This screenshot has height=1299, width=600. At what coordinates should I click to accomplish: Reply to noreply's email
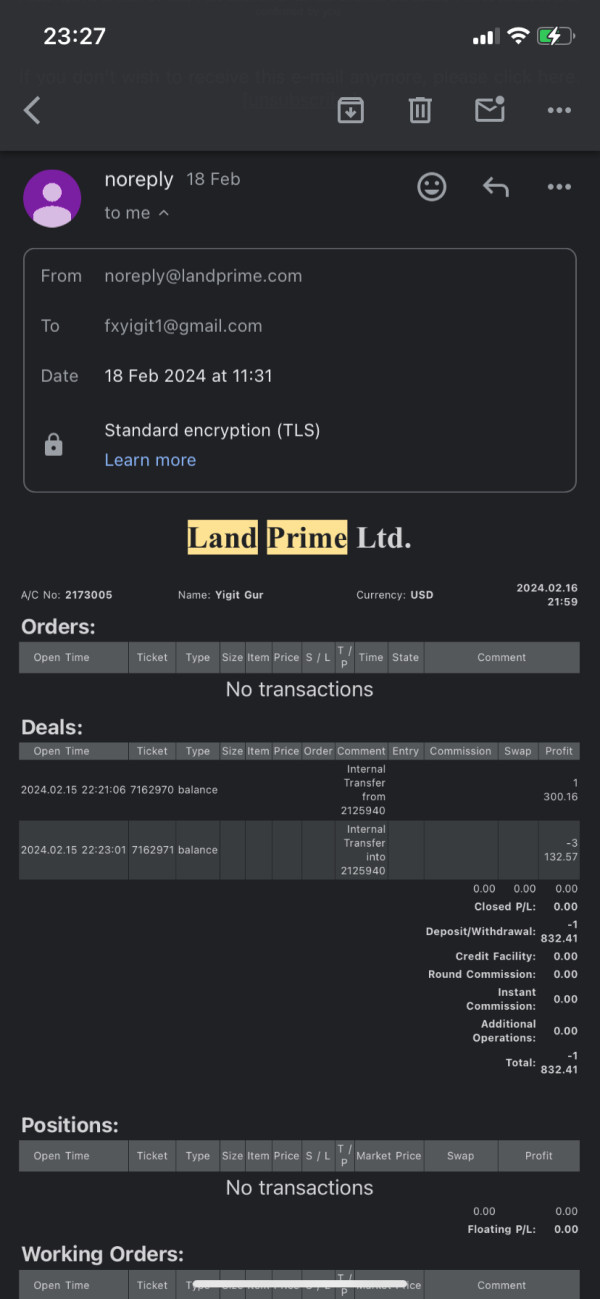(496, 187)
